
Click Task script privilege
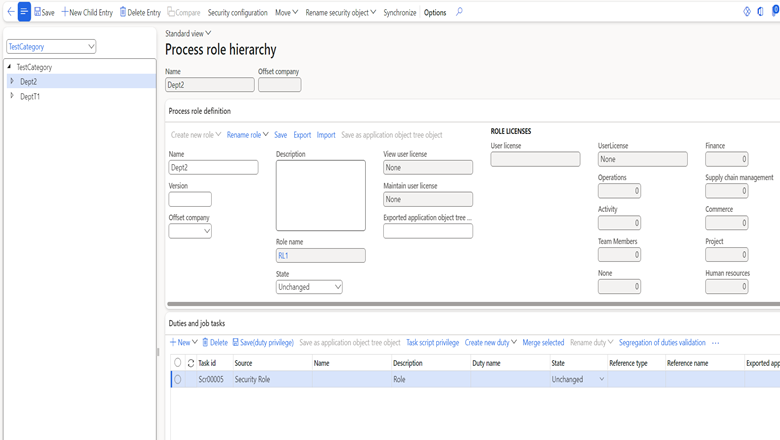point(432,343)
